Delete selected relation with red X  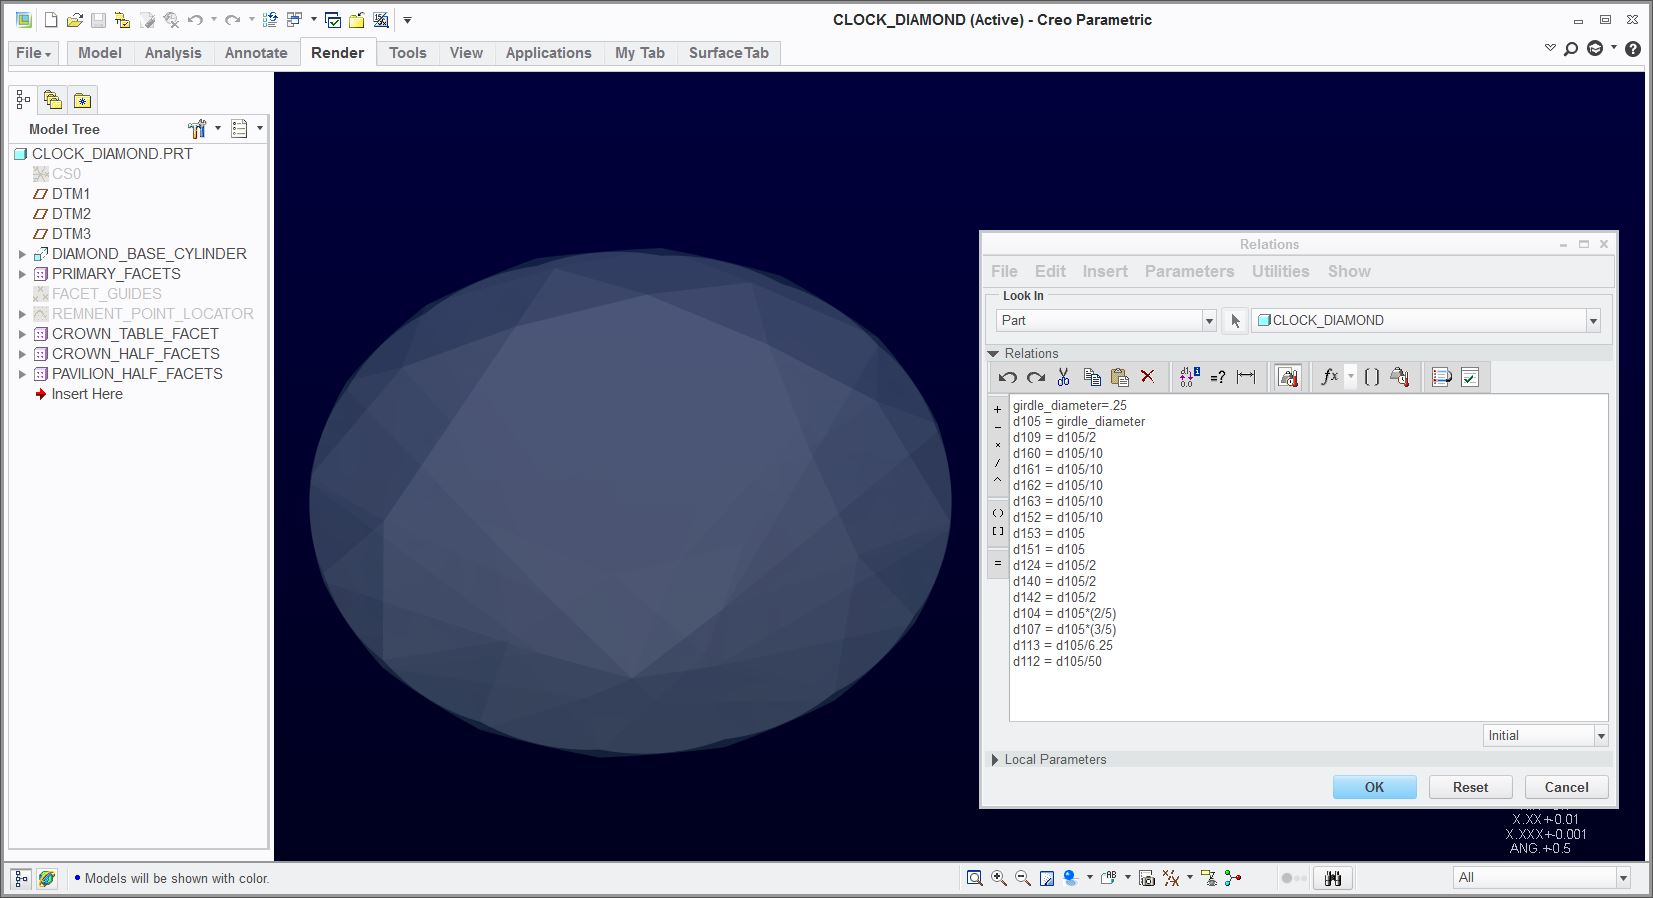[1148, 377]
